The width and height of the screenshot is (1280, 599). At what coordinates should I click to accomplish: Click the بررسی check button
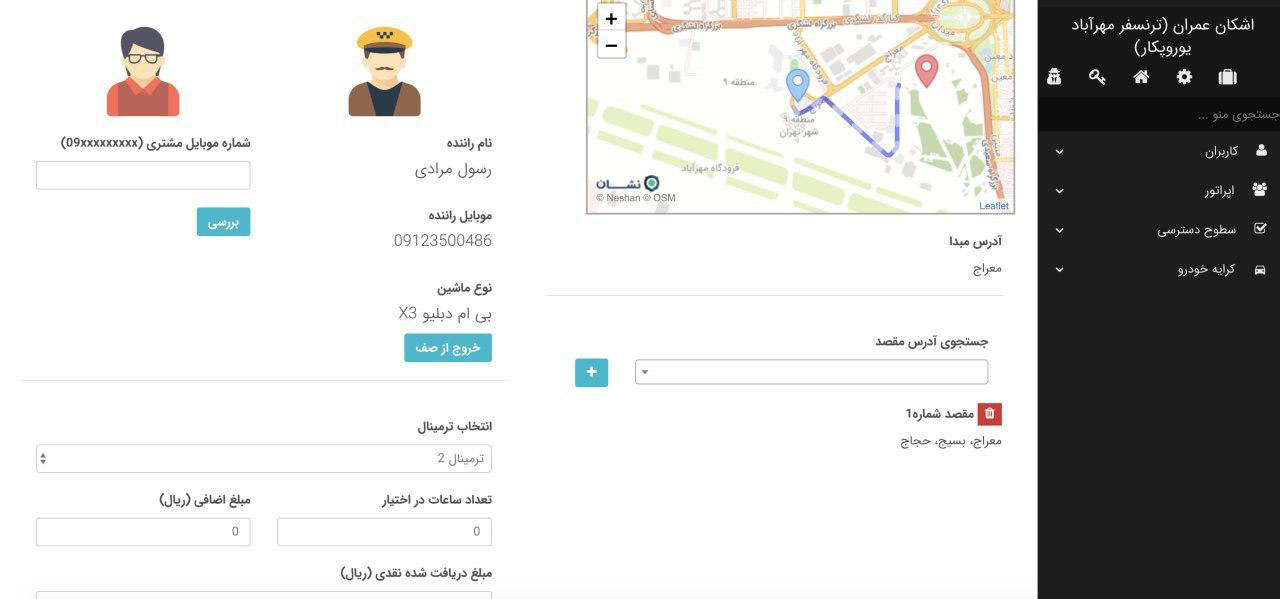tap(223, 222)
